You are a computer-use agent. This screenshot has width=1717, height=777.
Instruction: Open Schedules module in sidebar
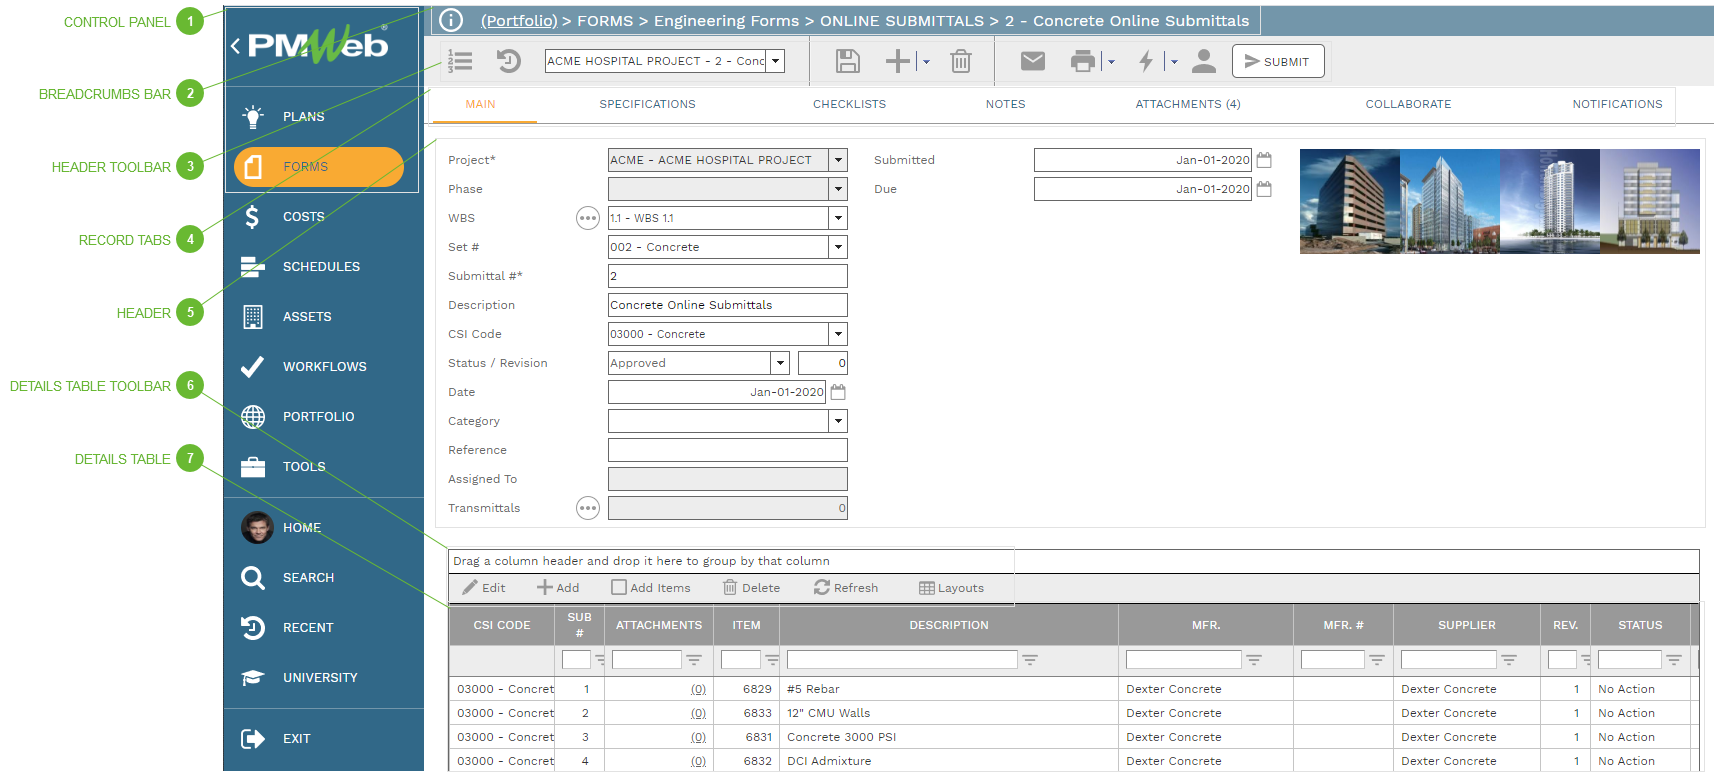coord(321,267)
